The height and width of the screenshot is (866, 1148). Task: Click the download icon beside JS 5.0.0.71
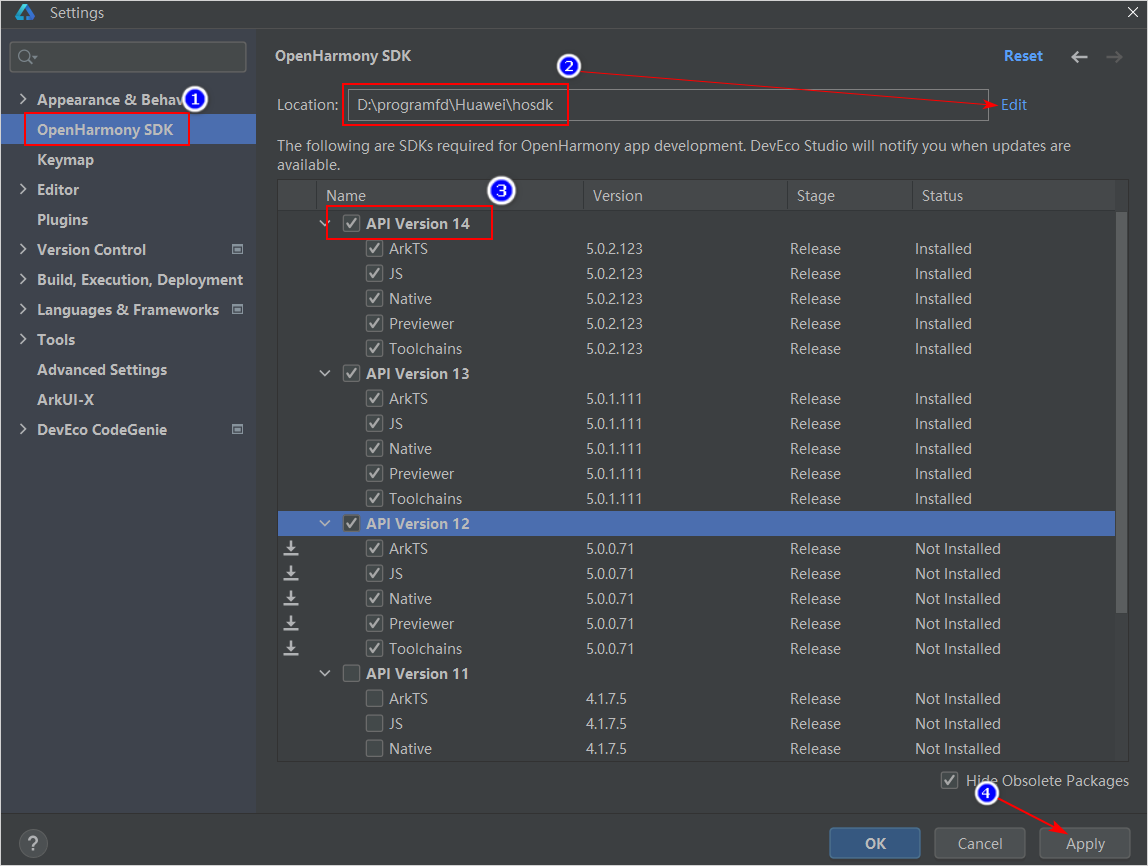[x=291, y=573]
